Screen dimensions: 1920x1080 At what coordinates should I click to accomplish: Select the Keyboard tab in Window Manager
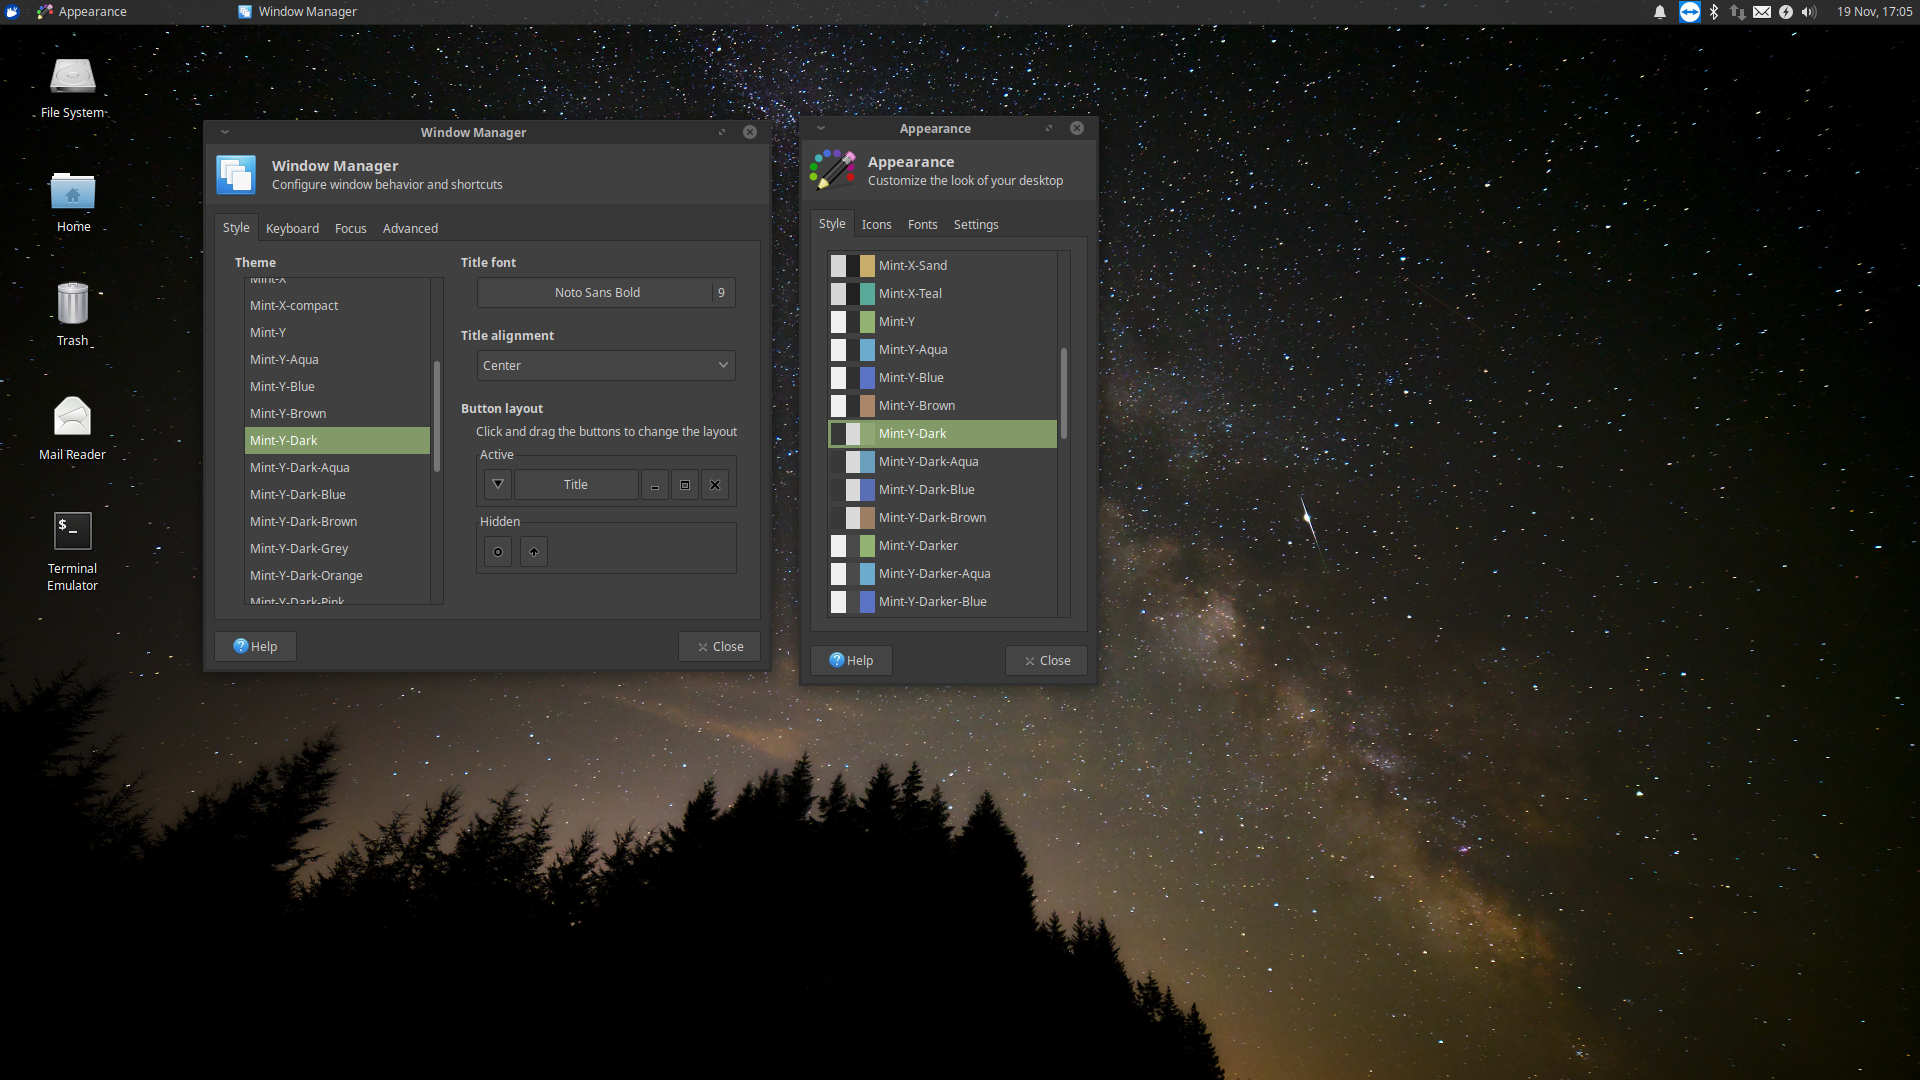point(291,227)
